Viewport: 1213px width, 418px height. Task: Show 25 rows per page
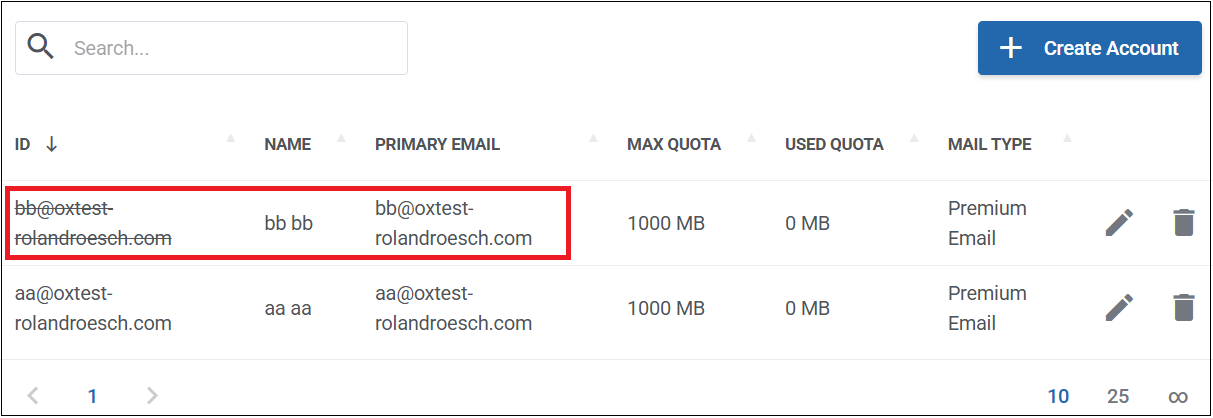point(1118,396)
